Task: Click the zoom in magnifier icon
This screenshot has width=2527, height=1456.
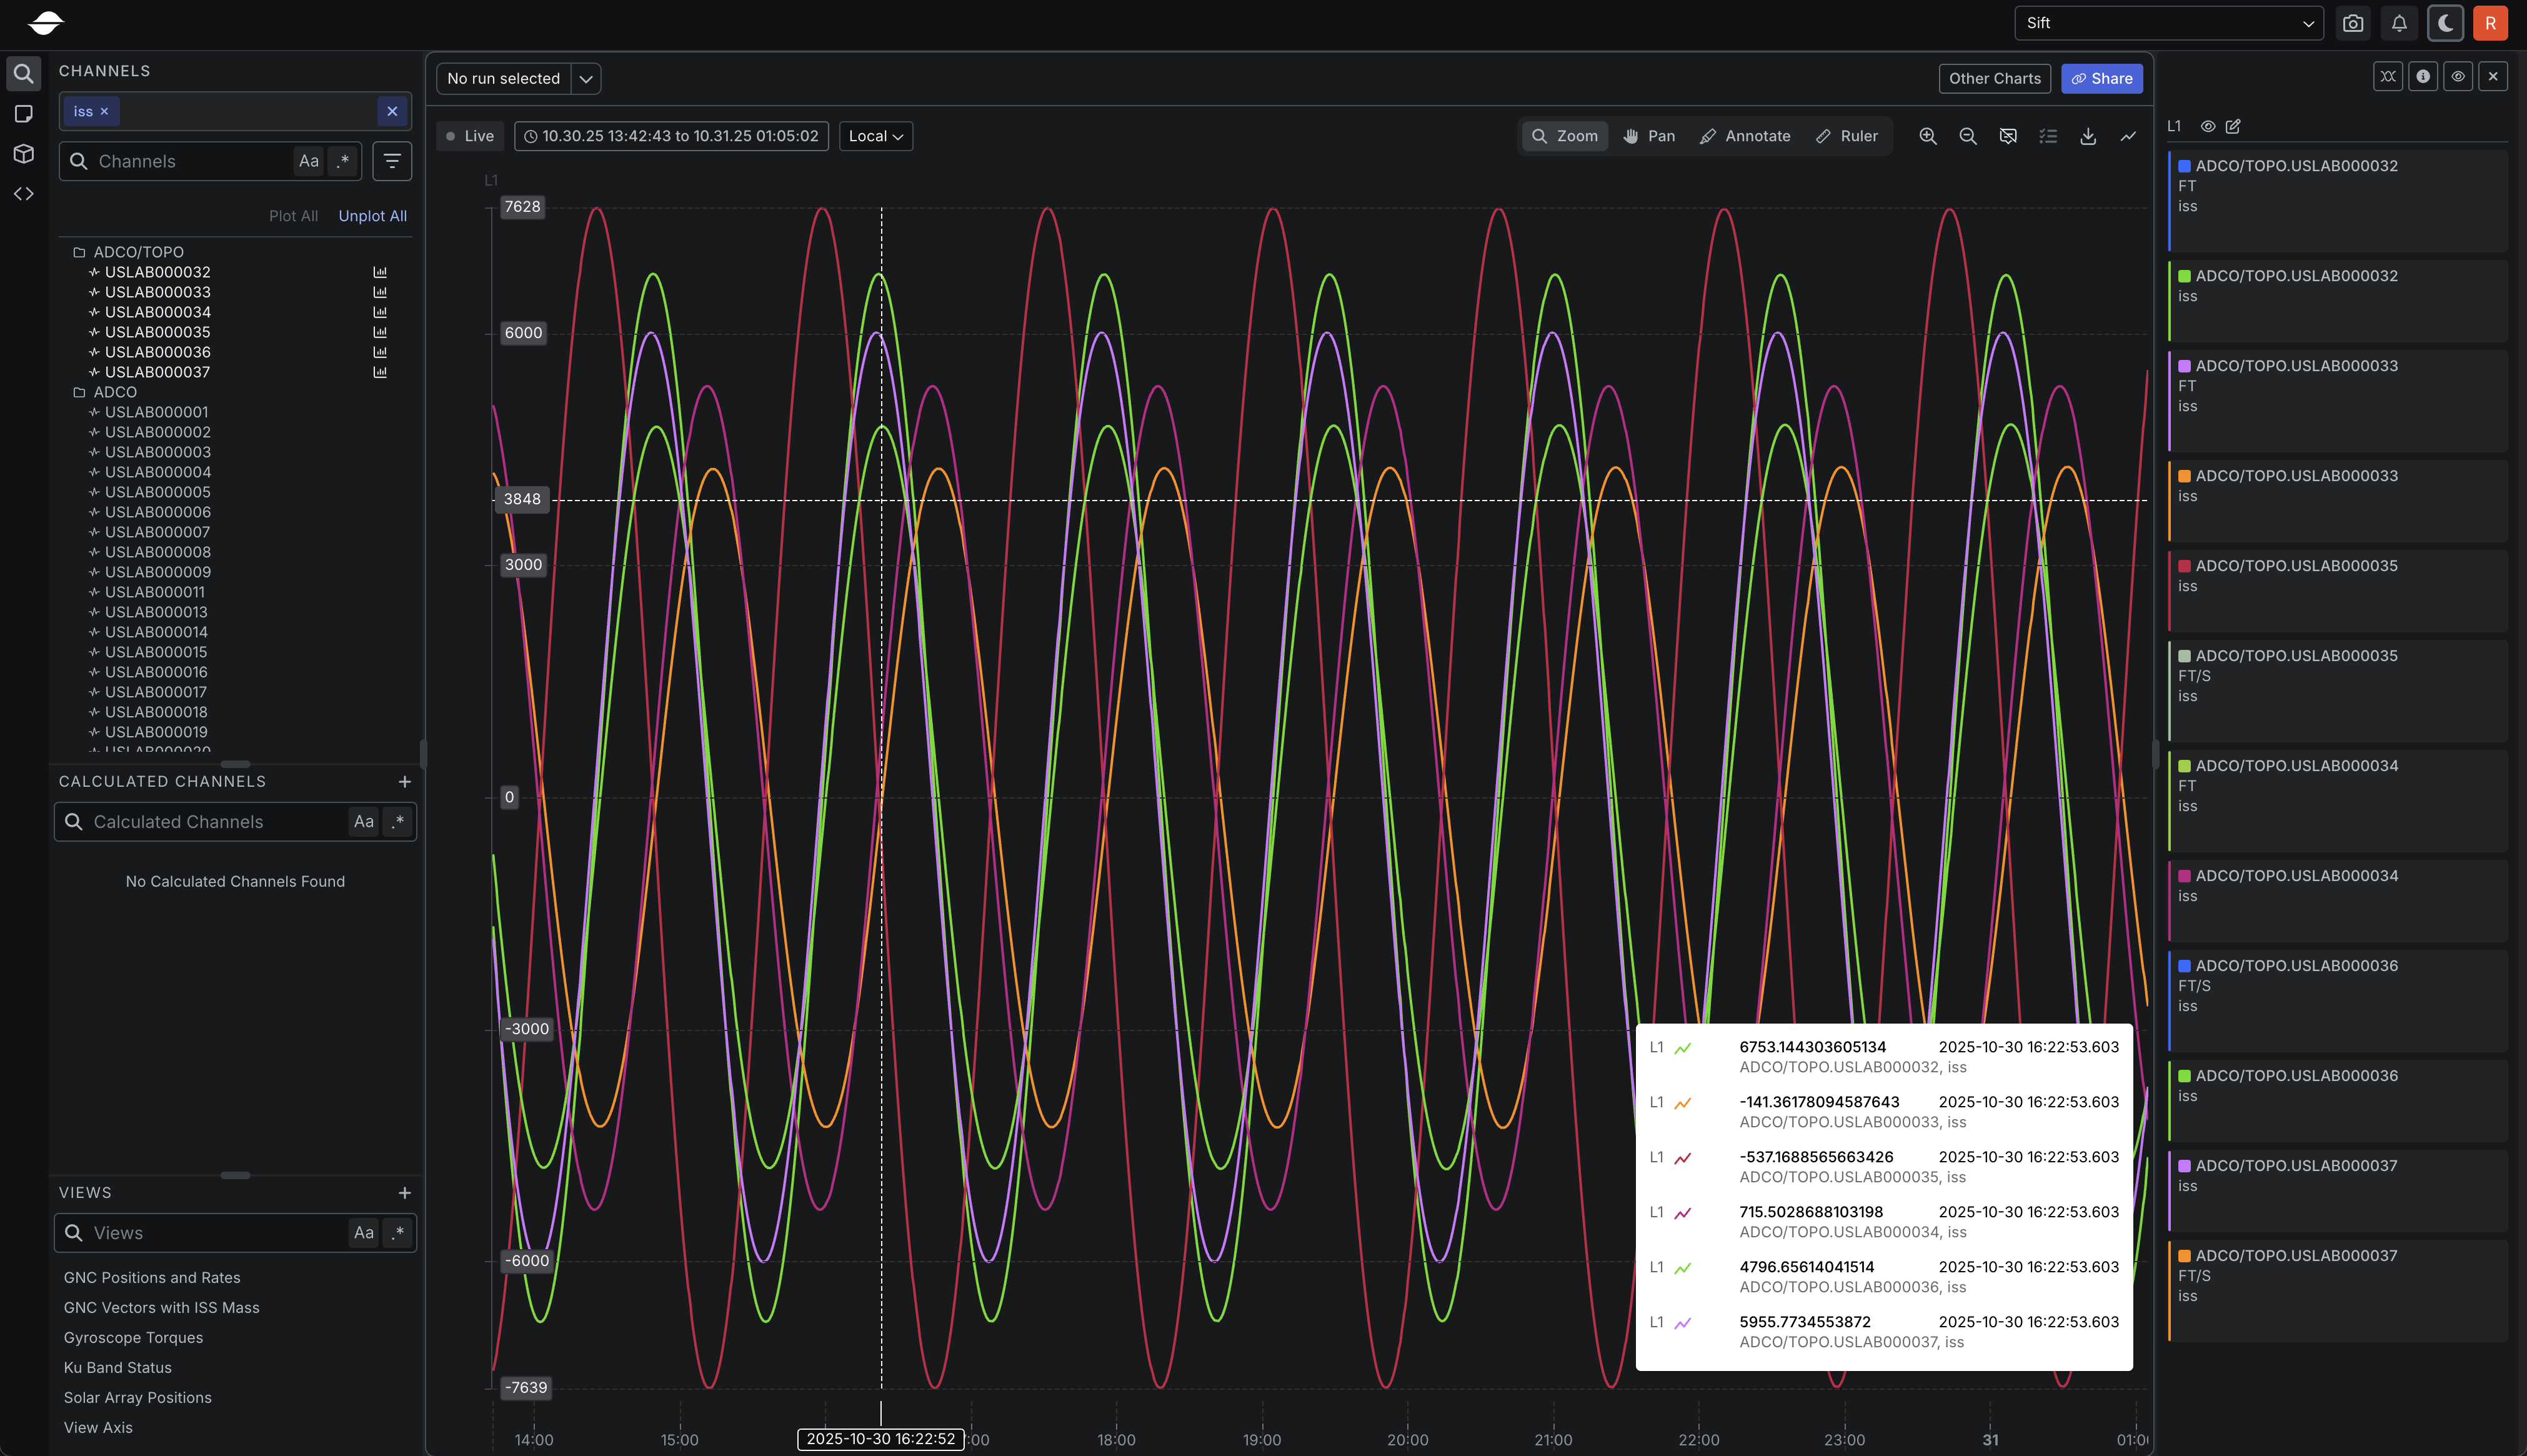Action: (1927, 136)
